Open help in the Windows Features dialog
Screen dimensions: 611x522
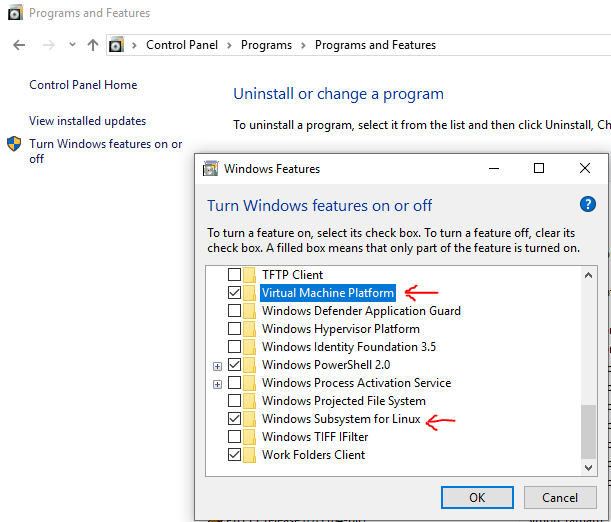pos(588,204)
